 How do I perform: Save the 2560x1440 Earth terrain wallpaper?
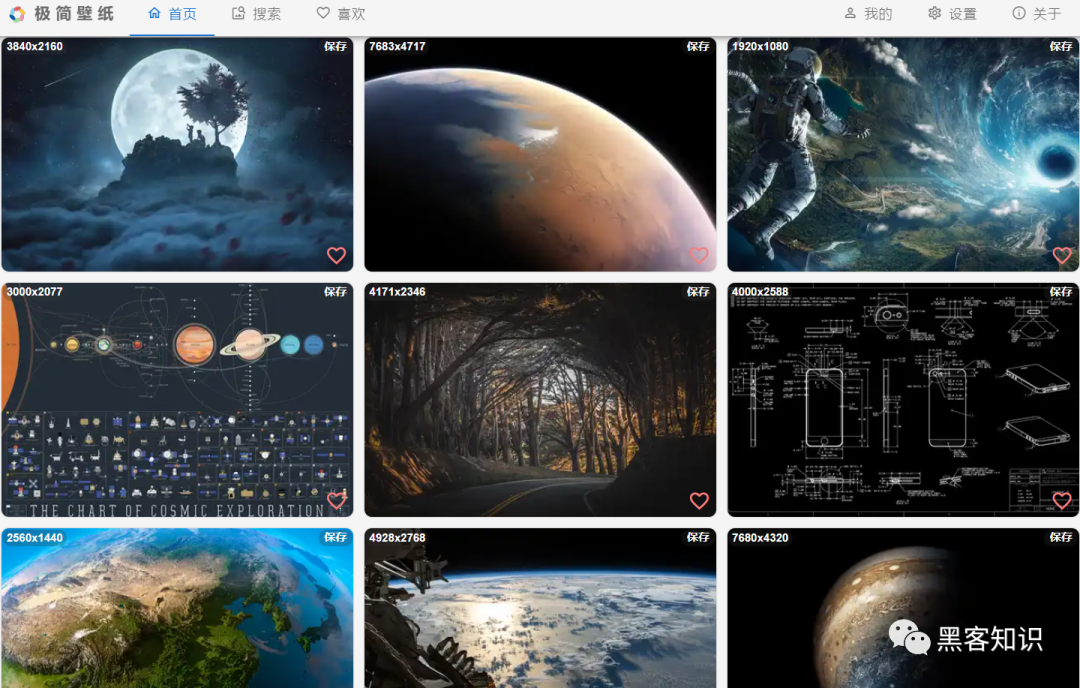click(x=335, y=537)
